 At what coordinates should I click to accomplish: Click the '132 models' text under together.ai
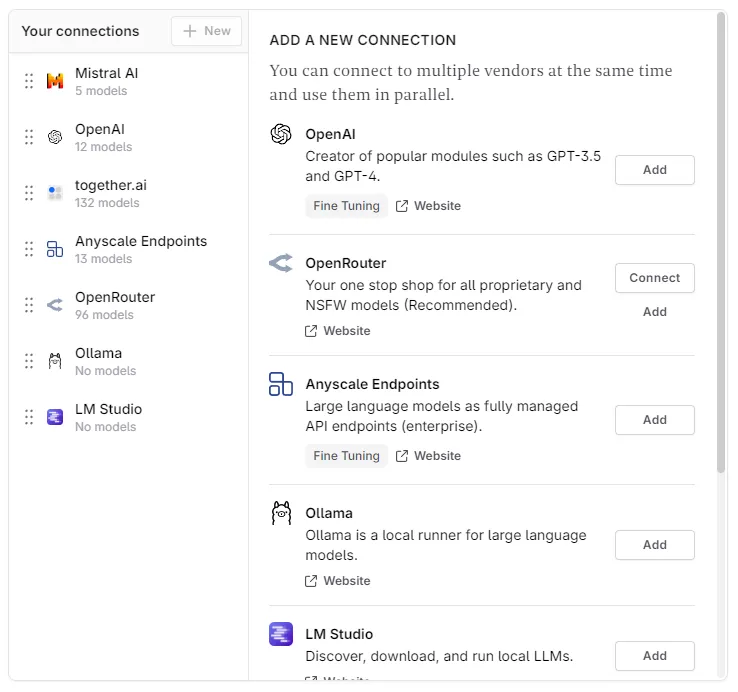pos(107,203)
